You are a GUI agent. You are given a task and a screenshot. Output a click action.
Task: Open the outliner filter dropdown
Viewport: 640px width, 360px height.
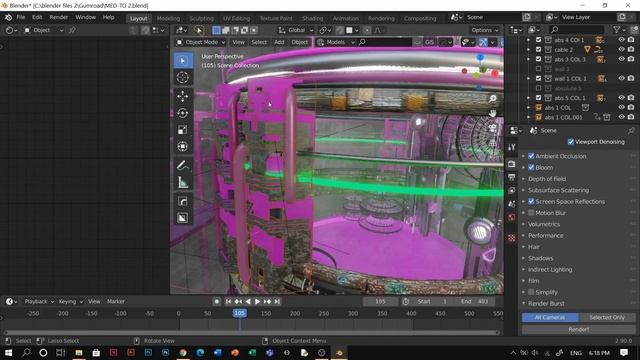click(619, 30)
